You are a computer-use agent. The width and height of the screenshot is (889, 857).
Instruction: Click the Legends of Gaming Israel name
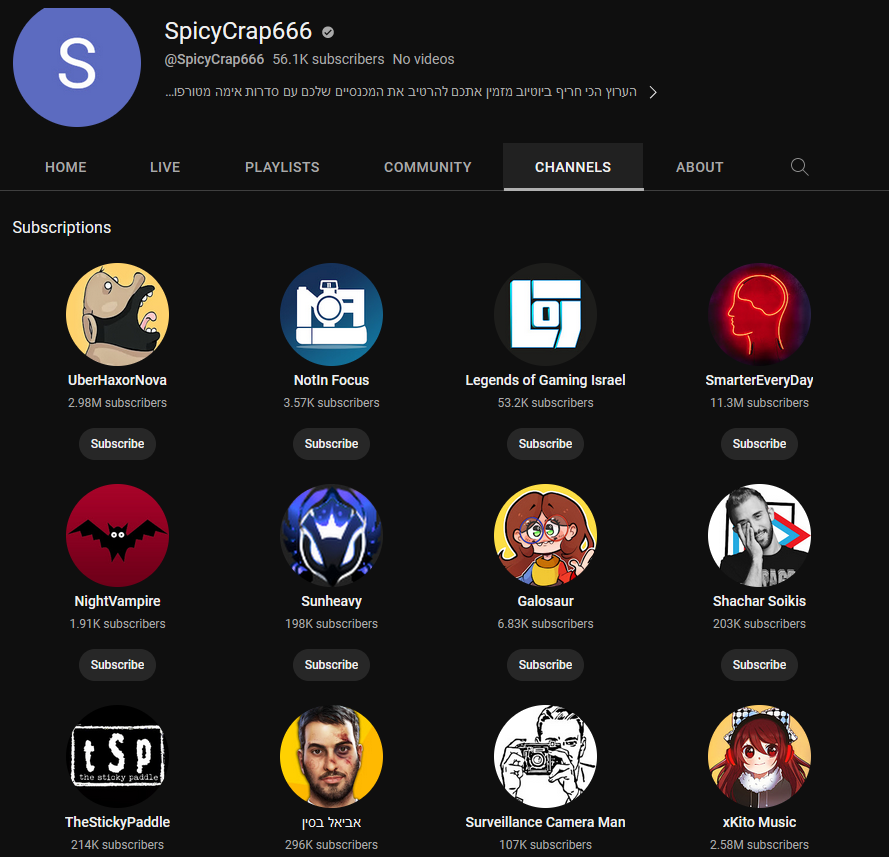(545, 380)
